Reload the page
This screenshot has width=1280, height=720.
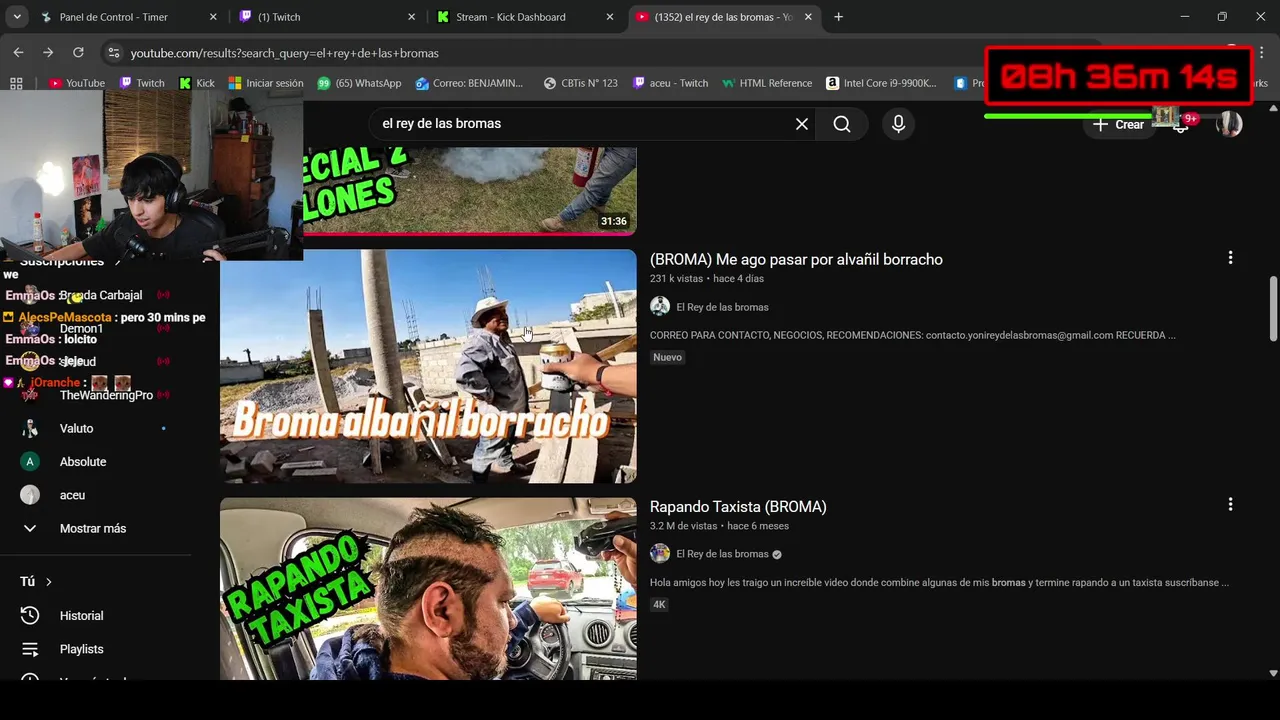78,52
